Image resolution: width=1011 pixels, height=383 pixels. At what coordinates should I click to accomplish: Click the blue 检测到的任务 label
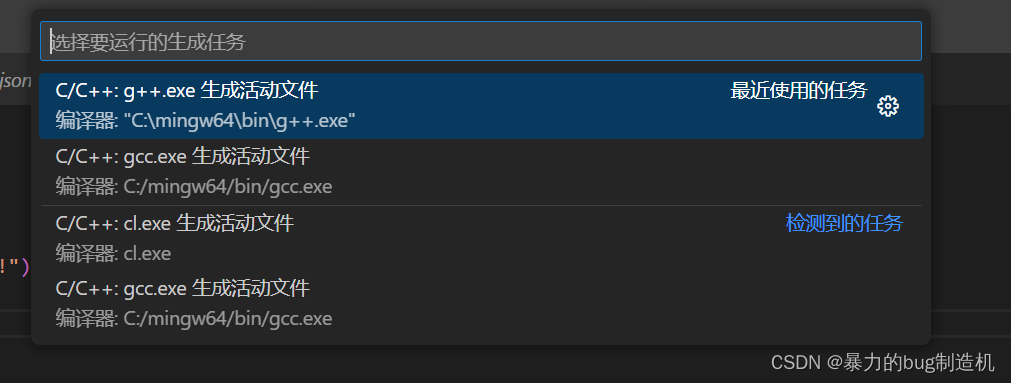844,223
